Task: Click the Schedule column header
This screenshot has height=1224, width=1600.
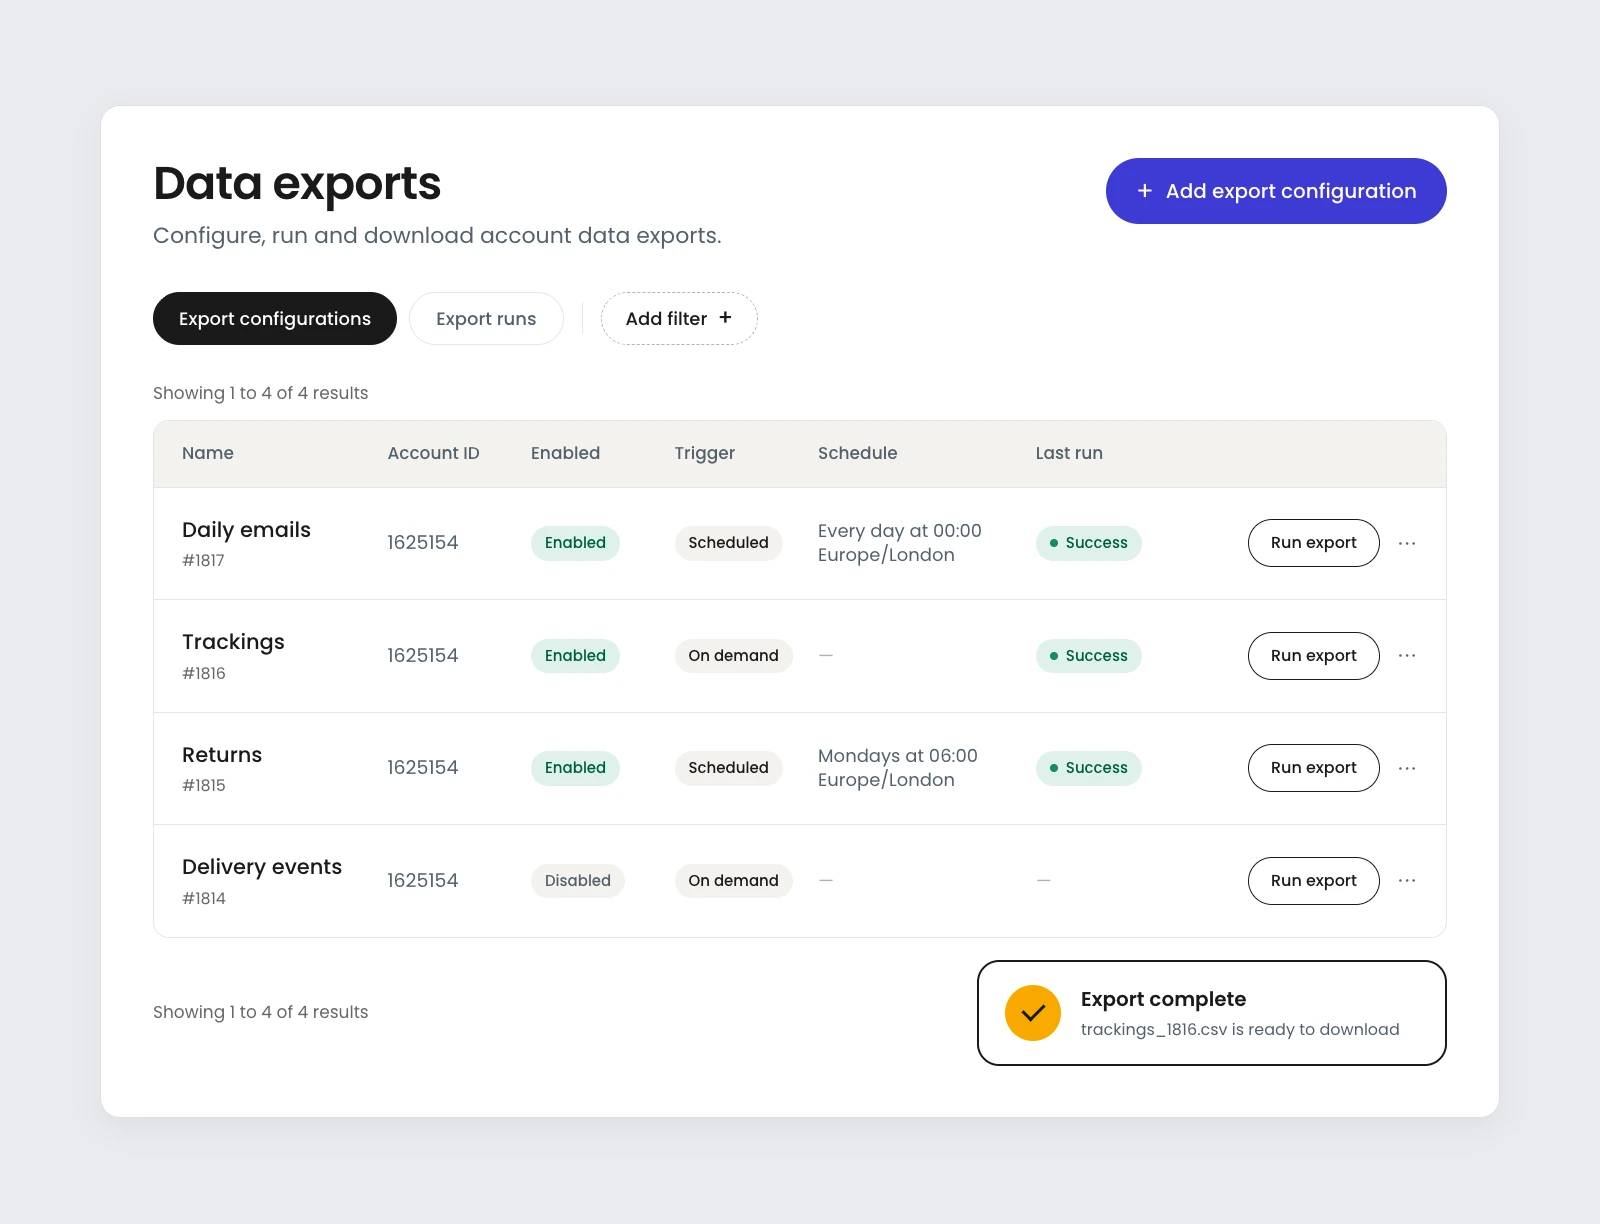Action: pyautogui.click(x=858, y=453)
